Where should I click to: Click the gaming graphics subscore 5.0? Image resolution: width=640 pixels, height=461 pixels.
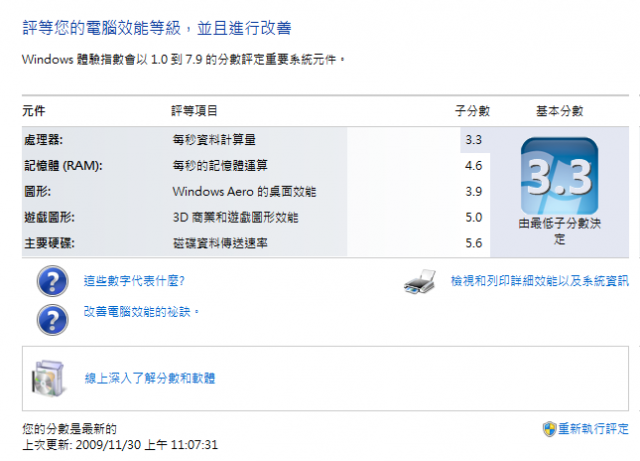473,217
